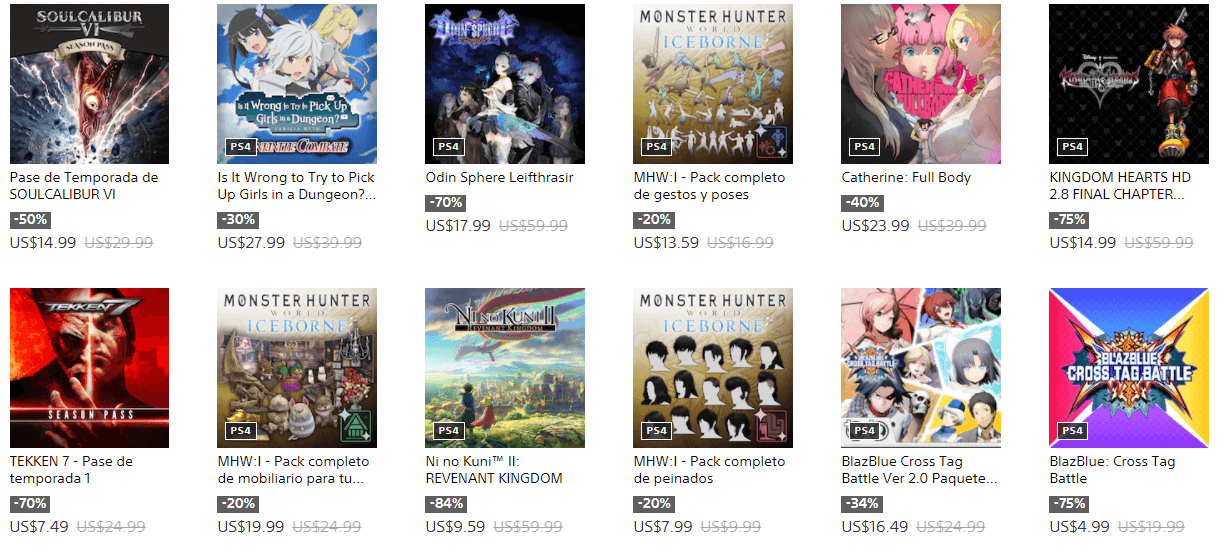Click the -75% discount badge under Kingdom Hearts

click(x=1069, y=220)
